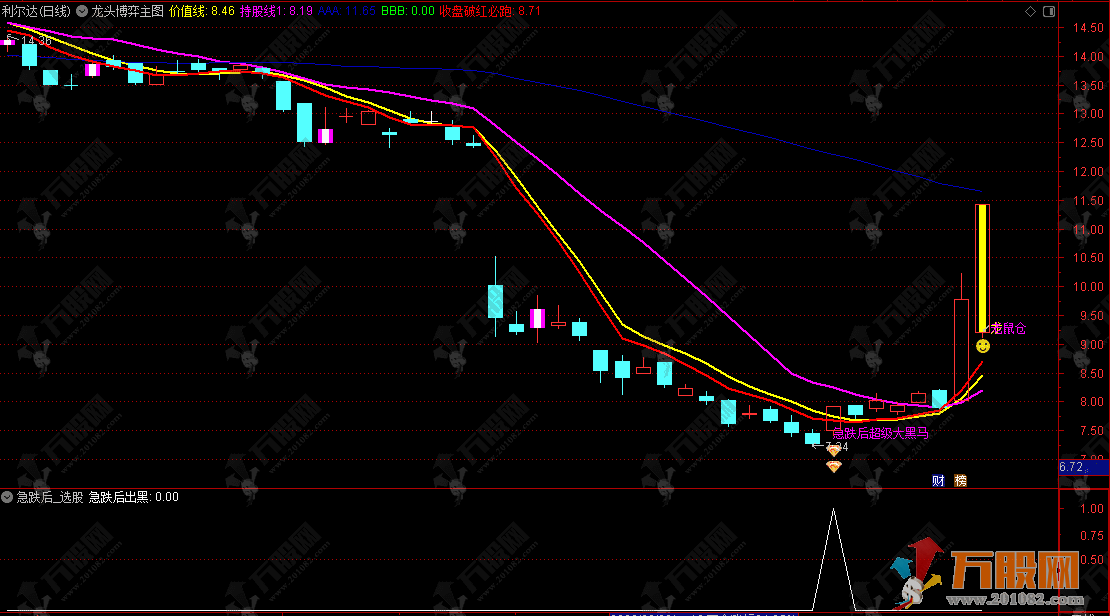The image size is (1110, 616).
Task: Click the yellow smiley face signal icon
Action: (983, 345)
